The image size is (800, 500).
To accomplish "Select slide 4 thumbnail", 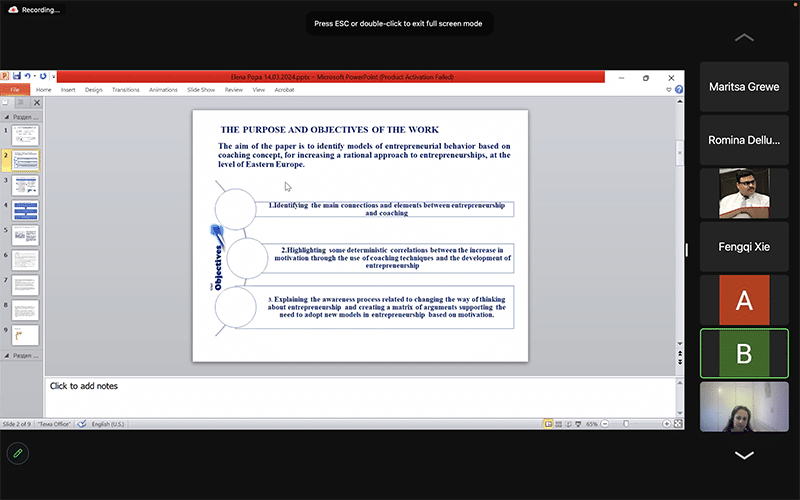I will click(x=25, y=211).
